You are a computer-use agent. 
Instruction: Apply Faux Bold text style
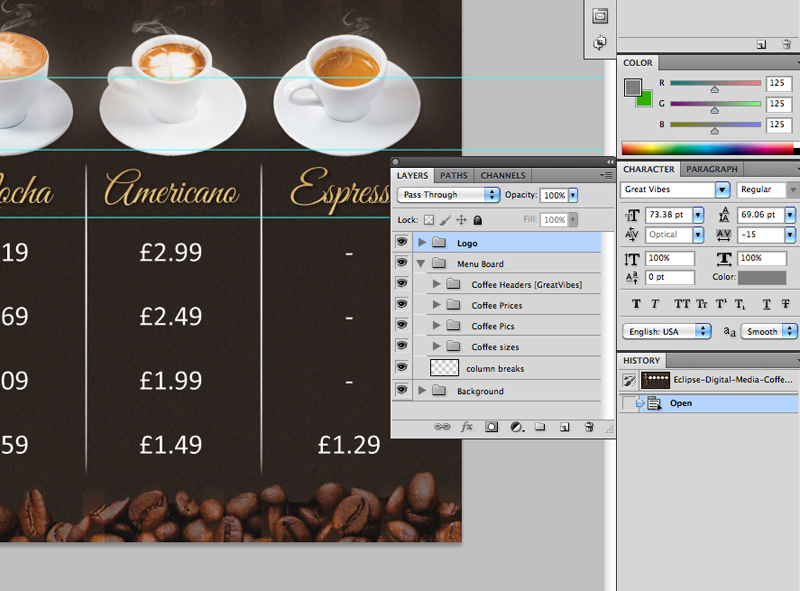[x=636, y=304]
